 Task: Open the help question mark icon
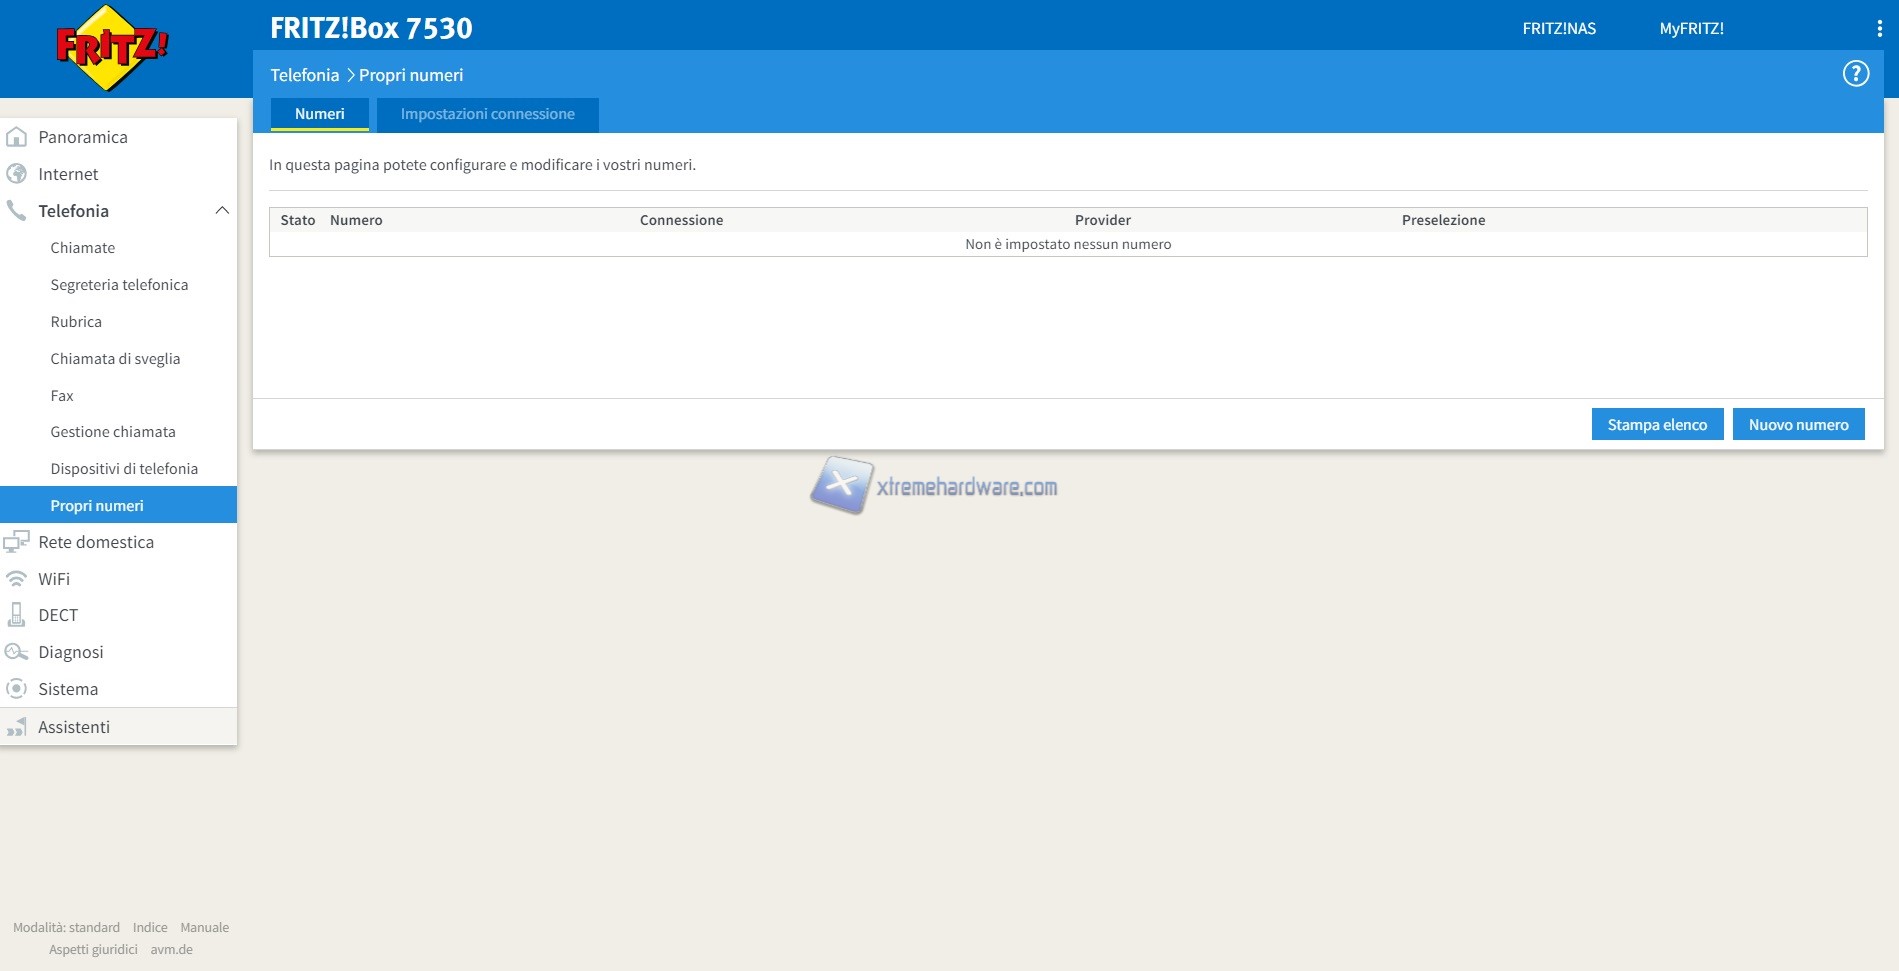[x=1855, y=74]
